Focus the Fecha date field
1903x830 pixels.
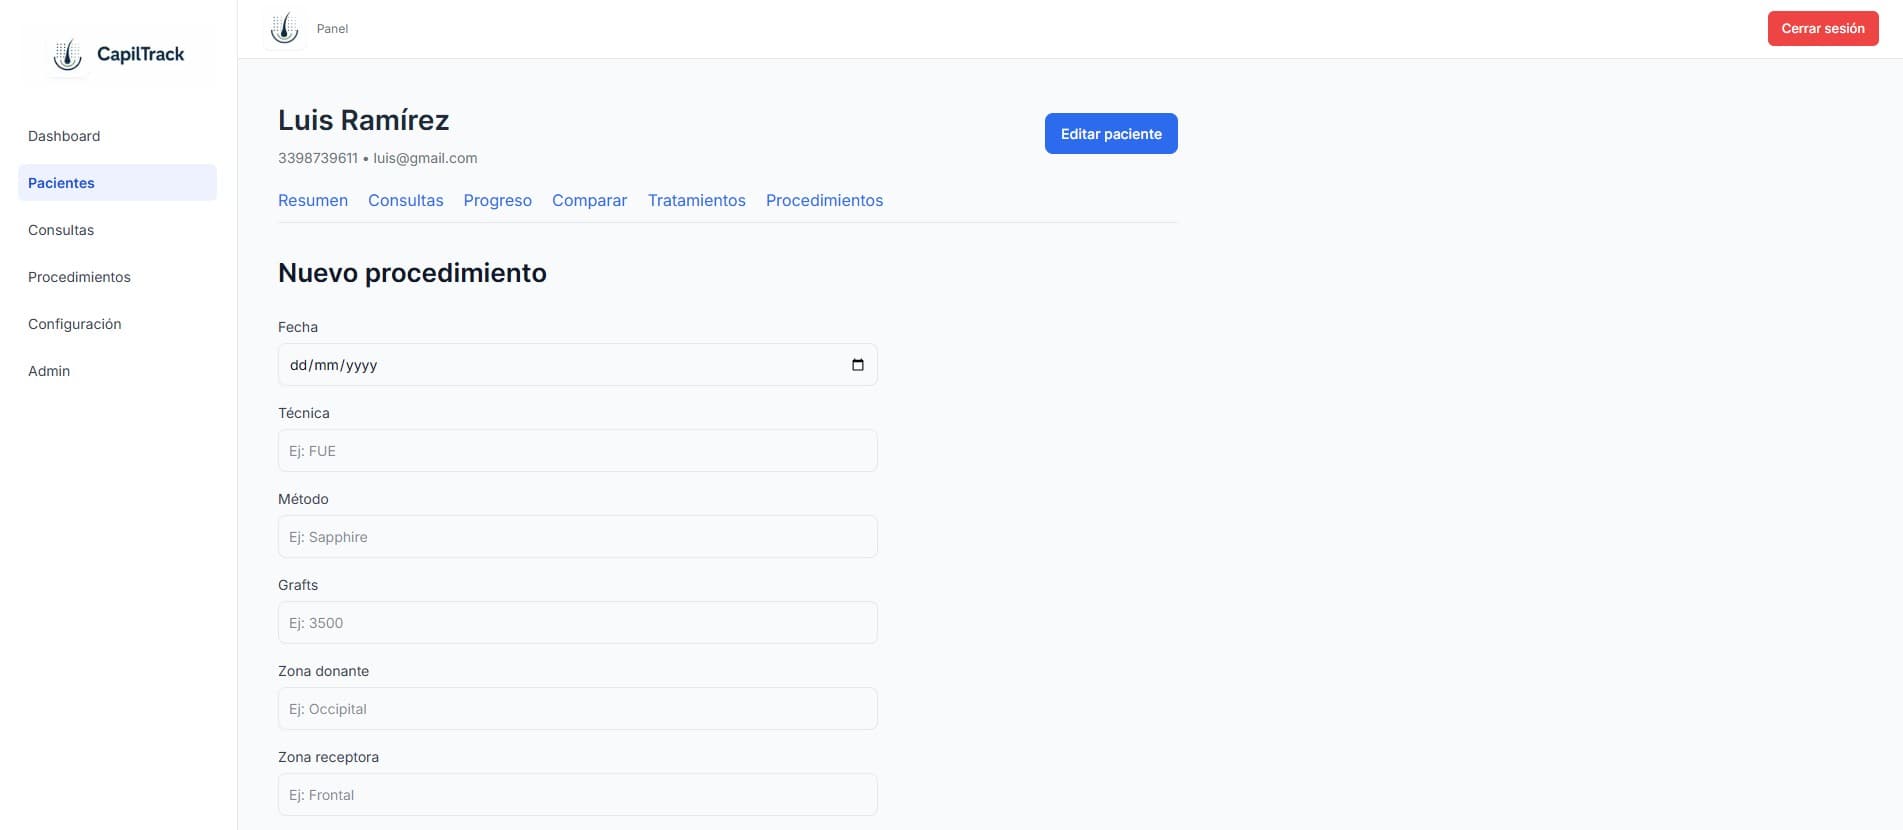coord(578,365)
